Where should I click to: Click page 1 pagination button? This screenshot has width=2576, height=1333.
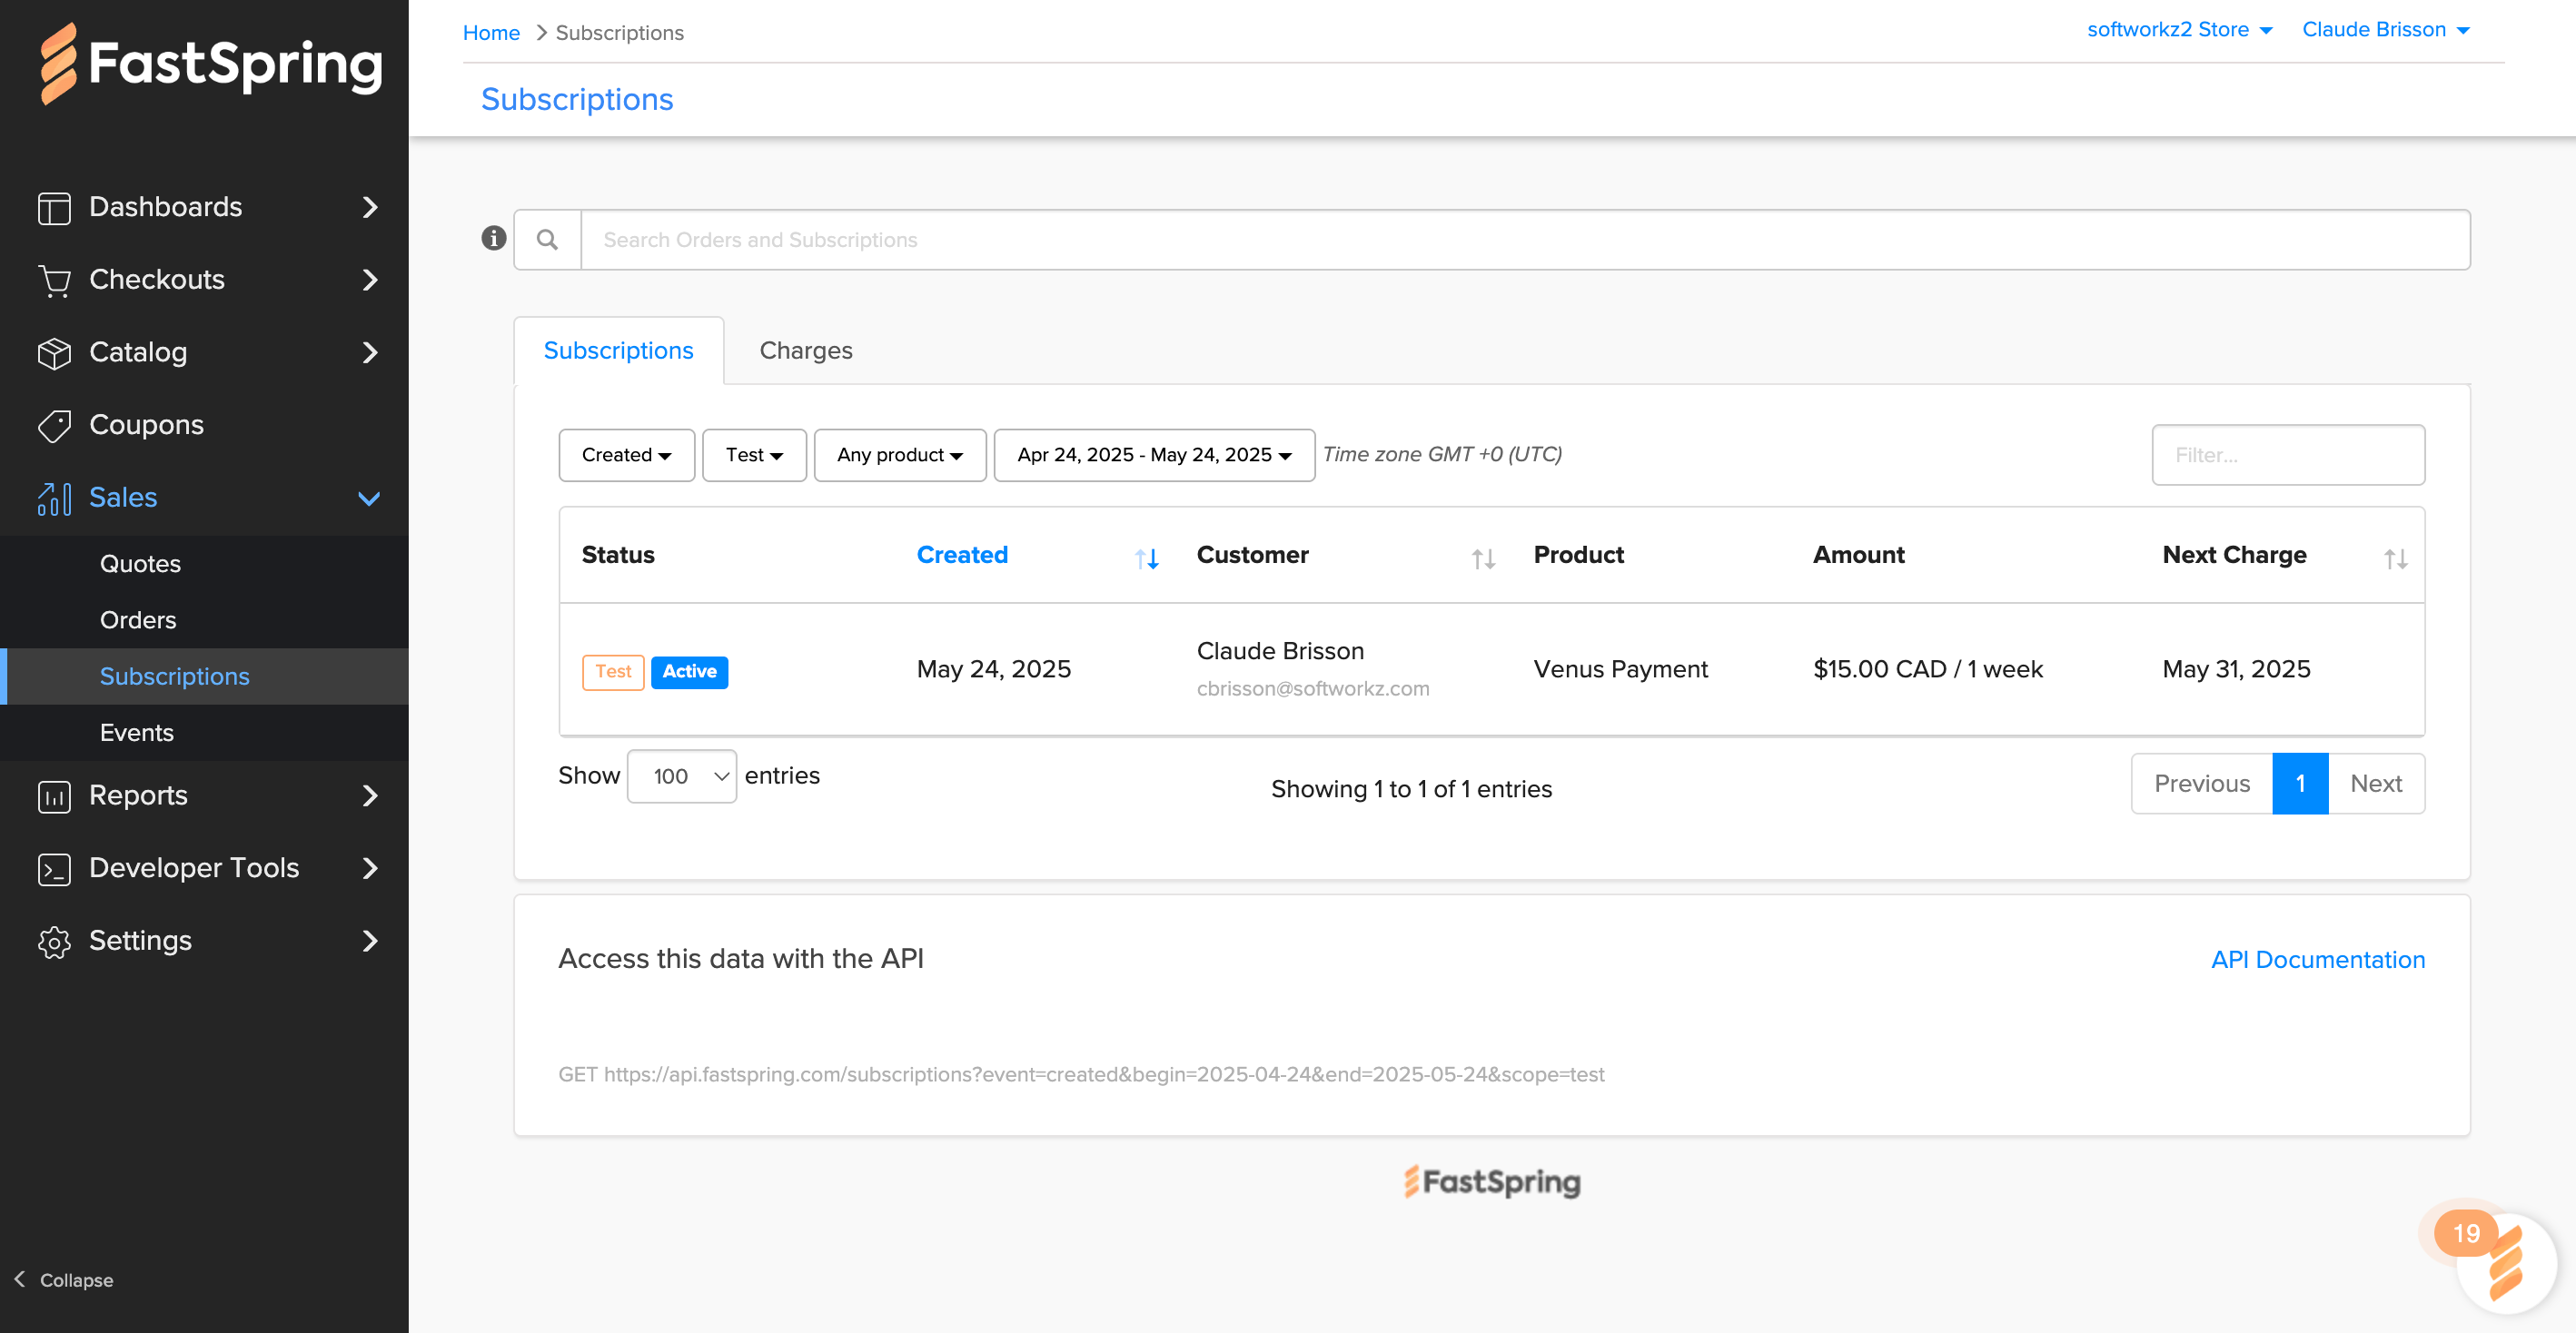2300,784
